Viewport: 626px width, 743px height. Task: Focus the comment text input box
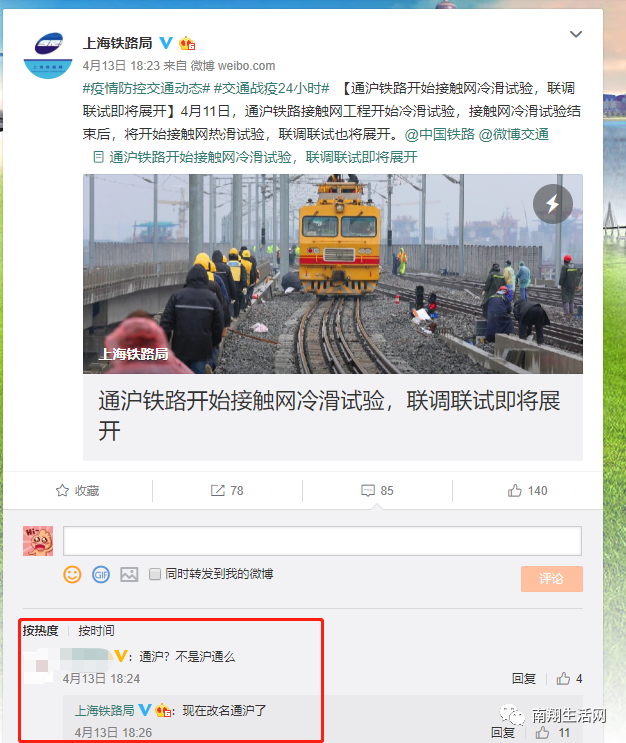pos(322,540)
